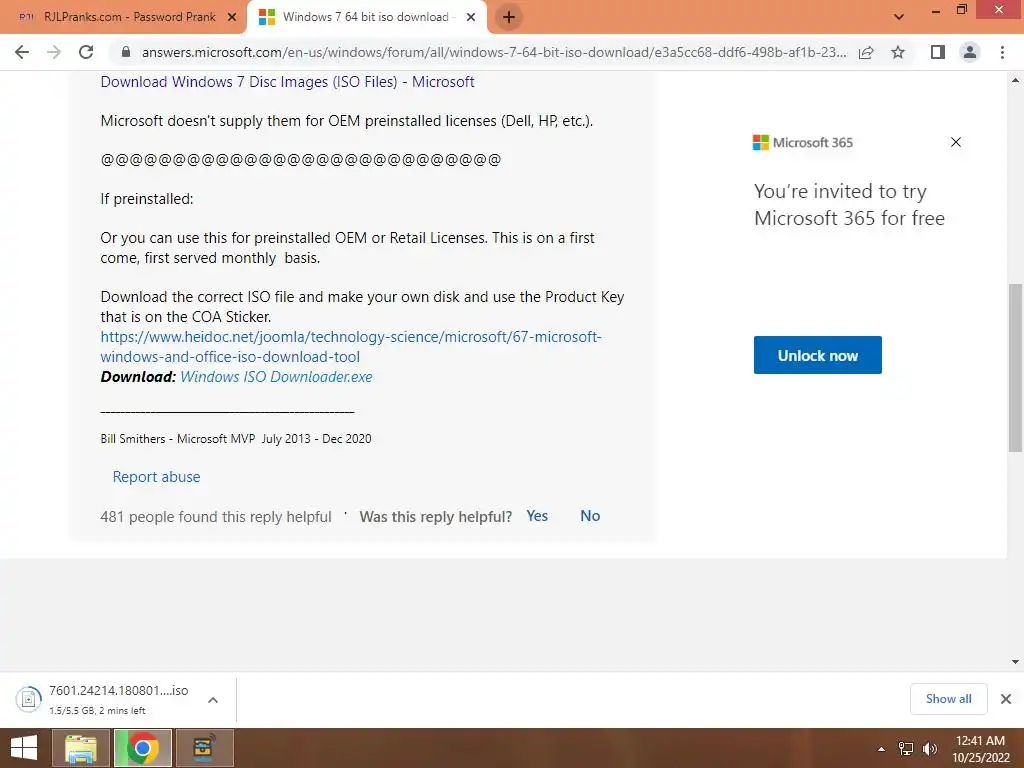Click the network tray icon
Image resolution: width=1024 pixels, height=768 pixels.
coord(906,749)
